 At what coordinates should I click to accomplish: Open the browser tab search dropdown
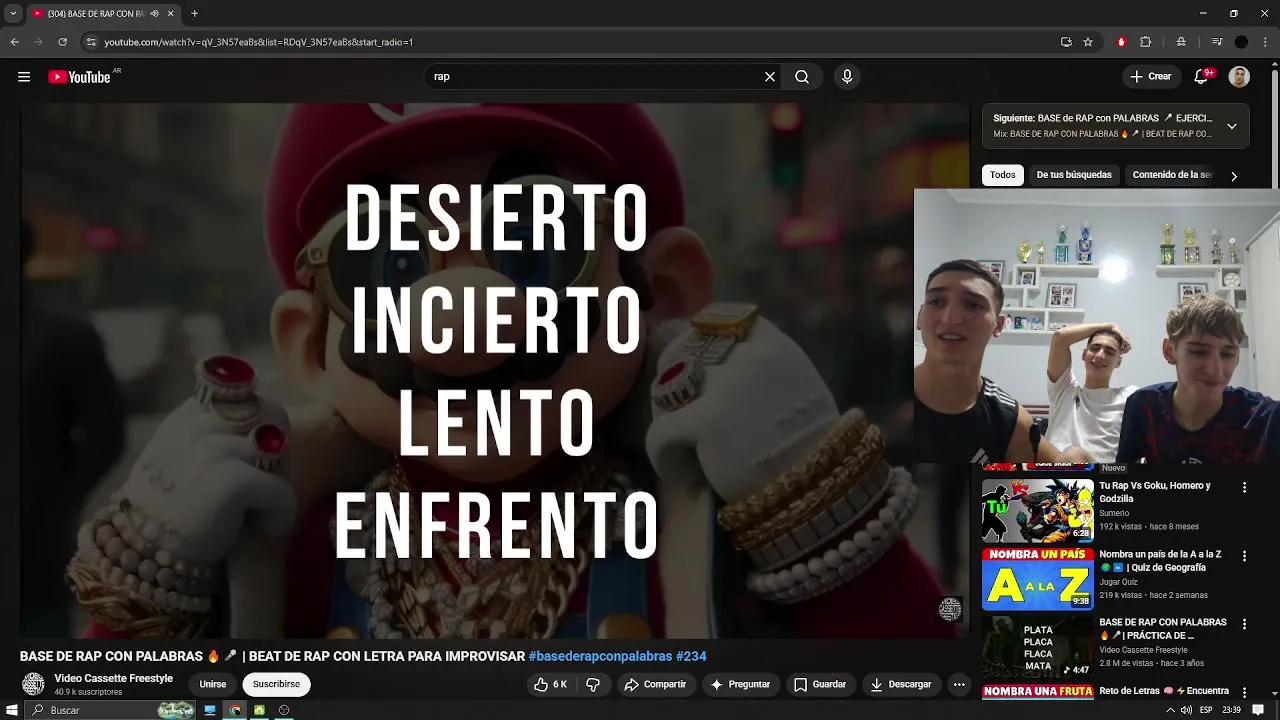pyautogui.click(x=13, y=14)
